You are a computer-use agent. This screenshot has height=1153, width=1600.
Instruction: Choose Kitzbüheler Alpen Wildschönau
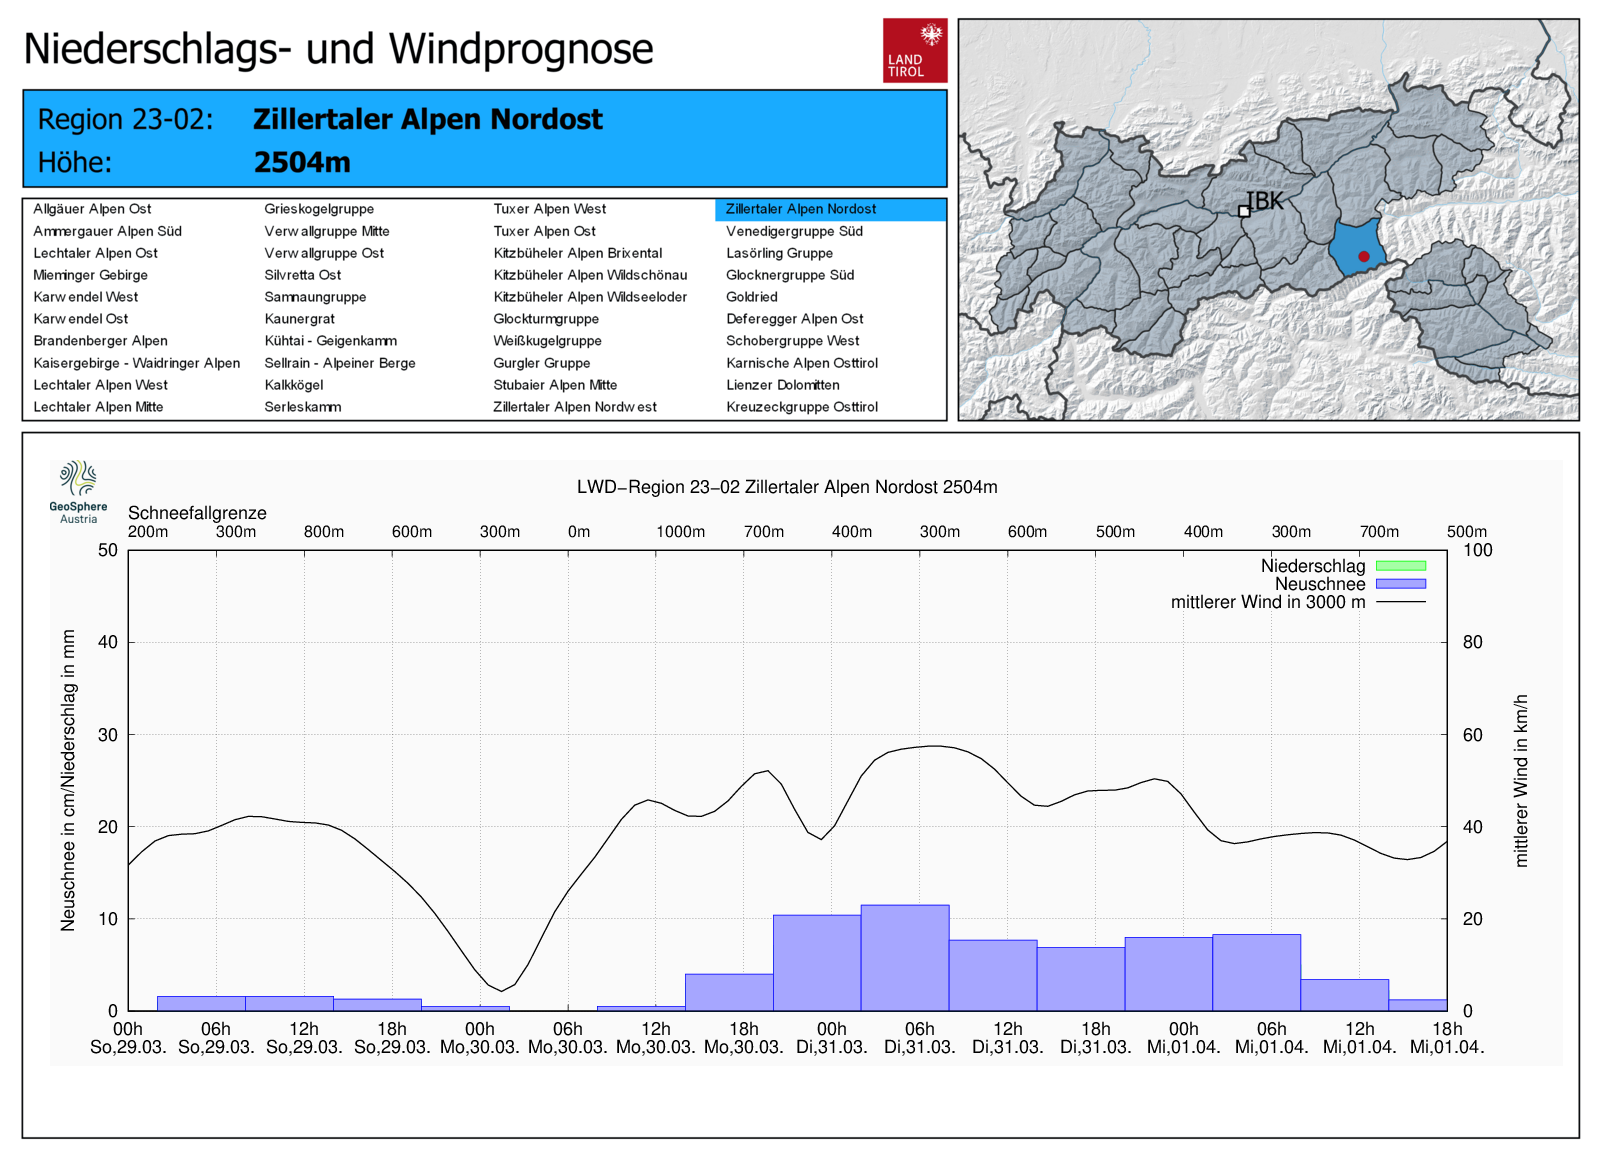[x=590, y=275]
